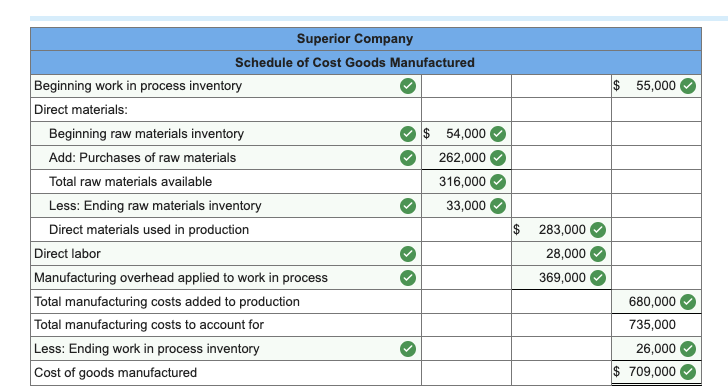
Task: Click the checkmark next to 316,000 total
Action: tap(498, 182)
